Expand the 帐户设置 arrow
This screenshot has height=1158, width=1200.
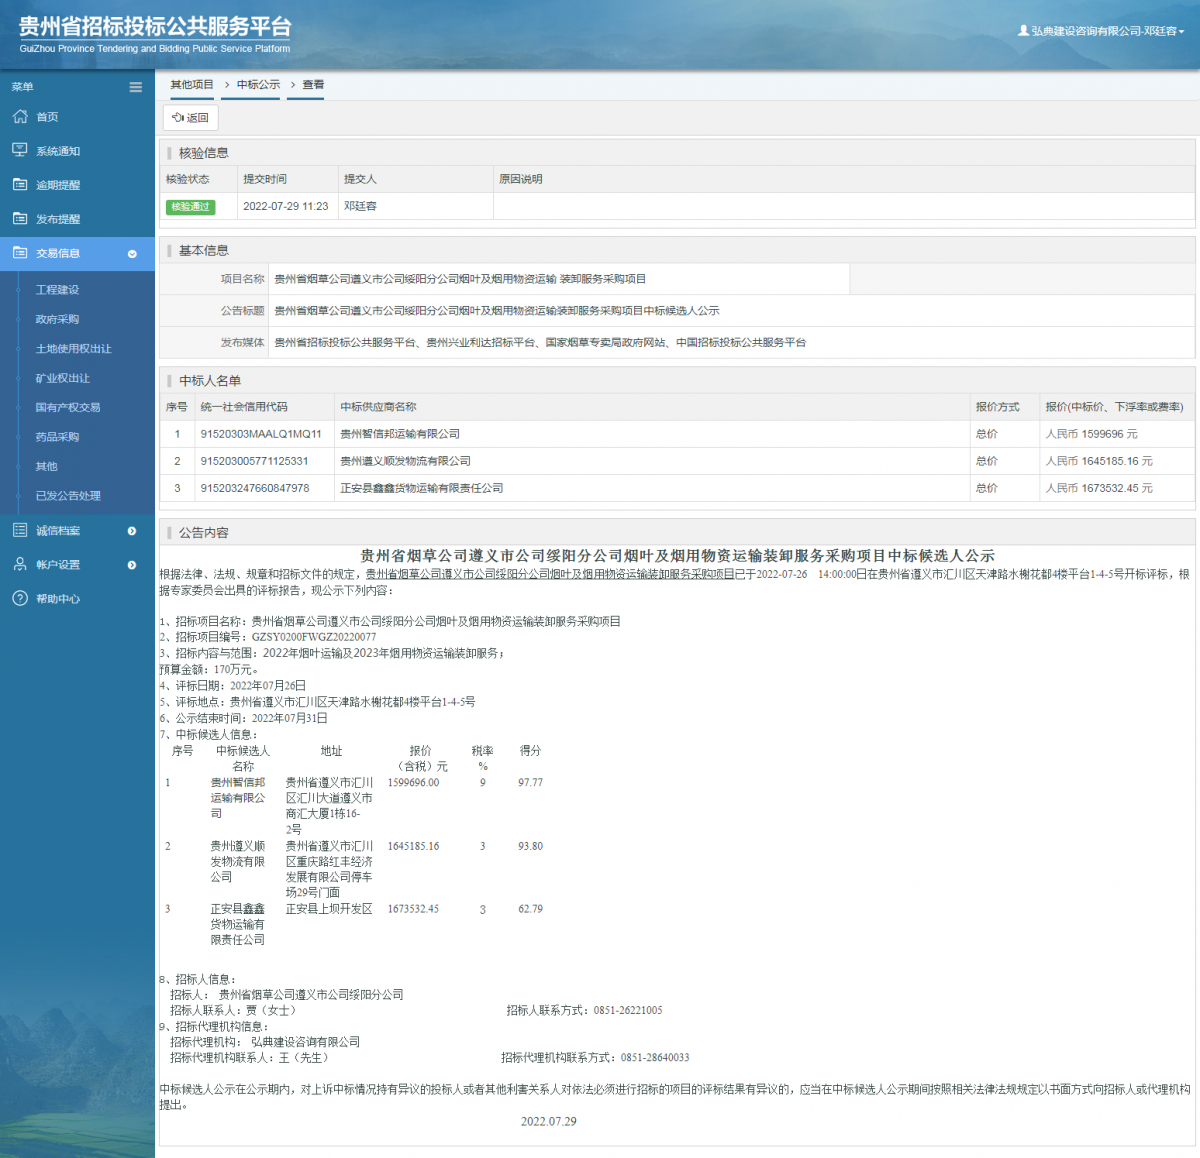(132, 565)
